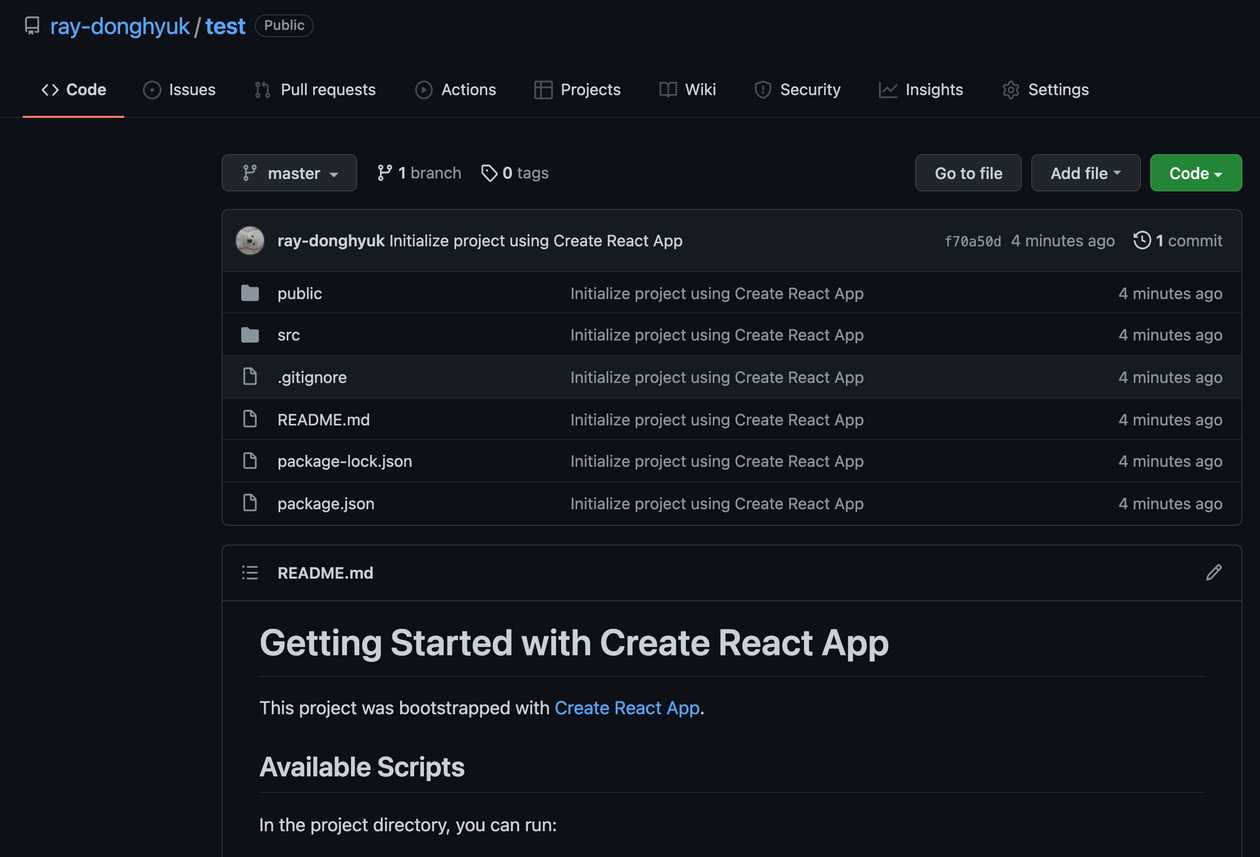Edit README using the pencil icon
The image size is (1260, 857).
tap(1214, 572)
